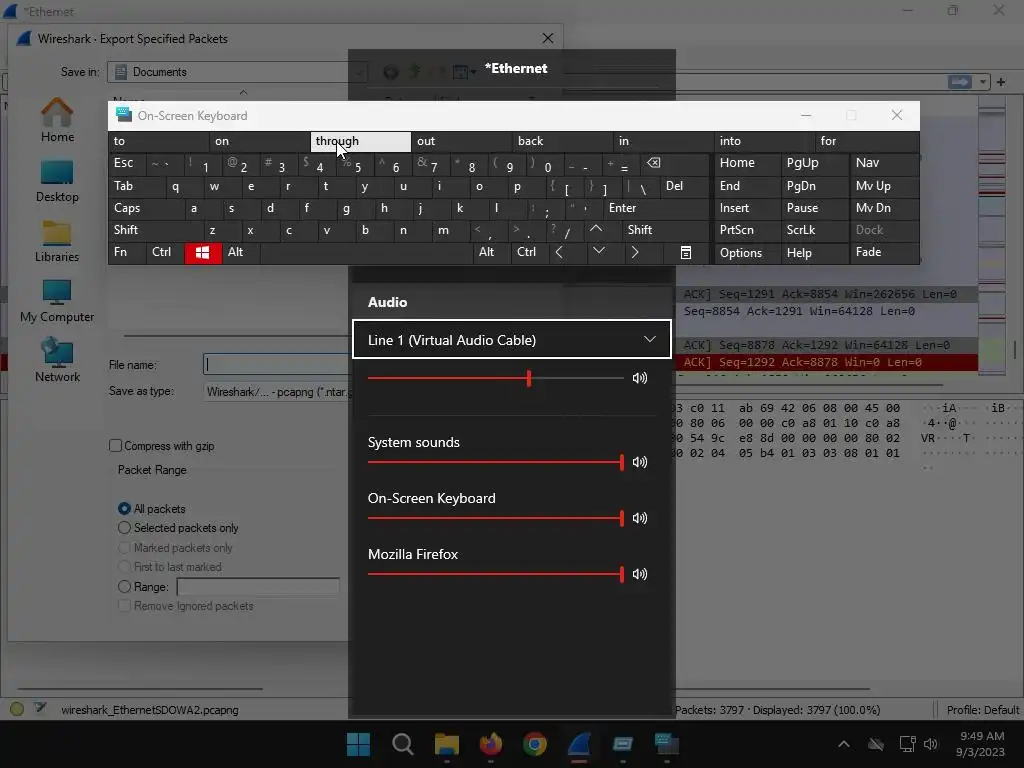This screenshot has height=768, width=1024.
Task: Click Wireshark expert info circle in status bar
Action: 17,709
